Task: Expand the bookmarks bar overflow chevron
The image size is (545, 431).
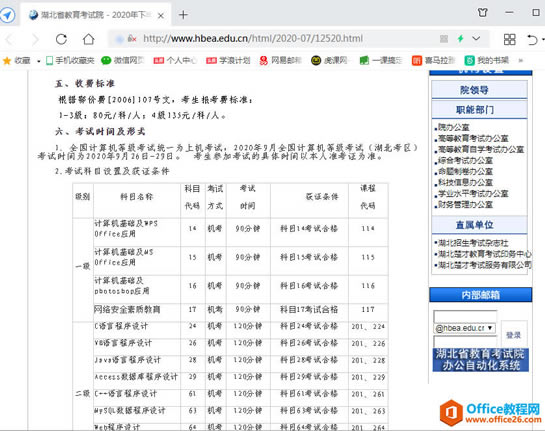Action: (x=521, y=60)
